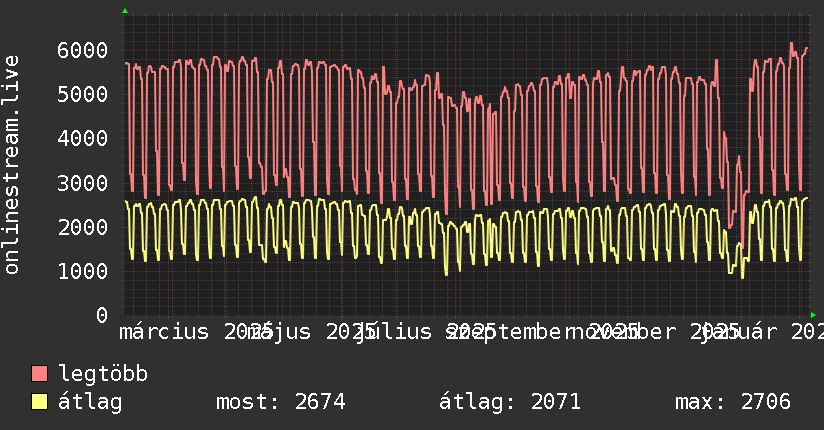This screenshot has height=430, width=824.
Task: Click the onlinestream.live vertical axis title
Action: pyautogui.click(x=12, y=165)
